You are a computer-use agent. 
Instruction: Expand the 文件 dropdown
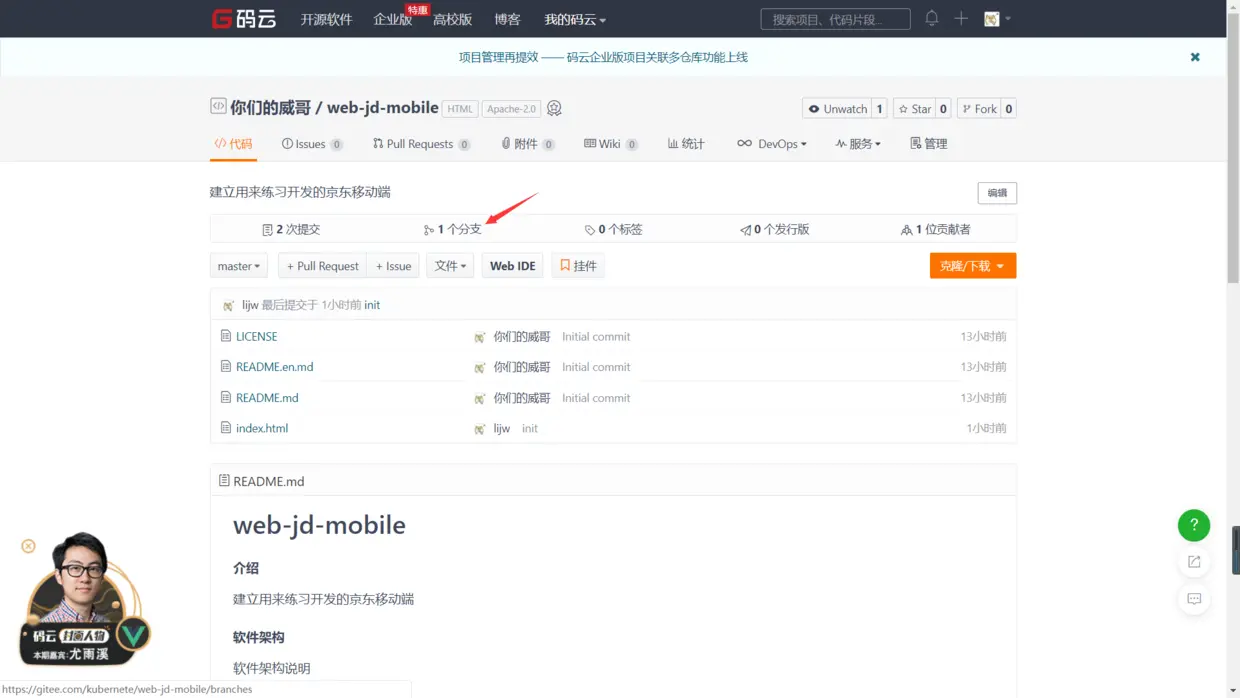point(450,266)
